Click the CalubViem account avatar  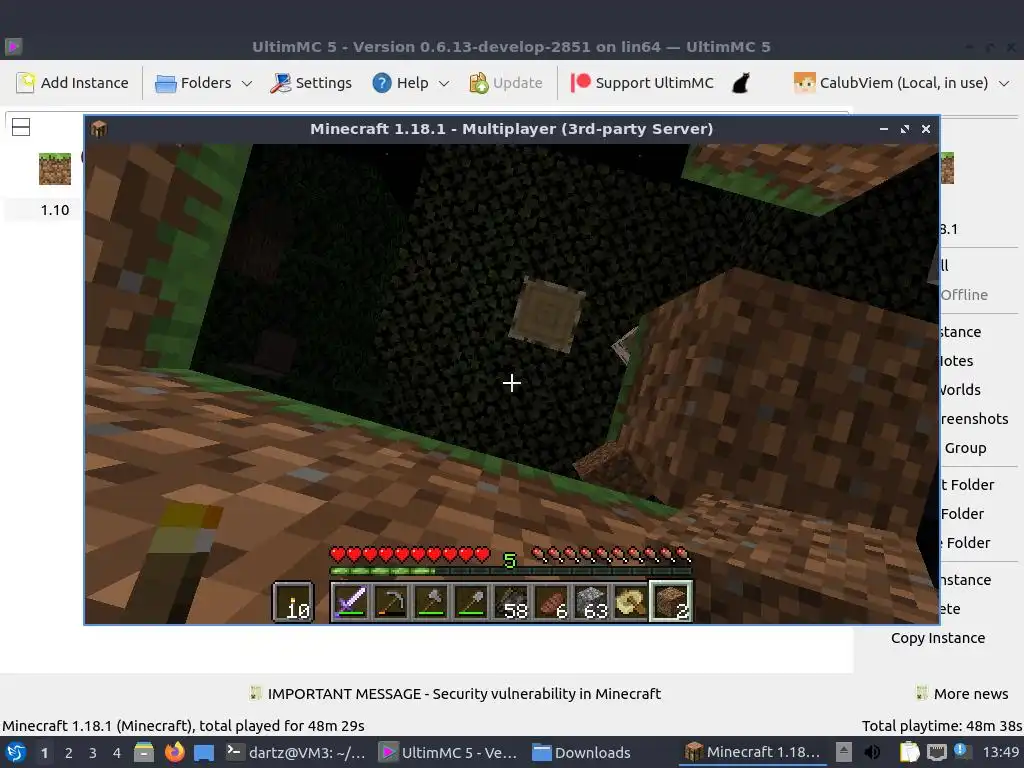[804, 83]
